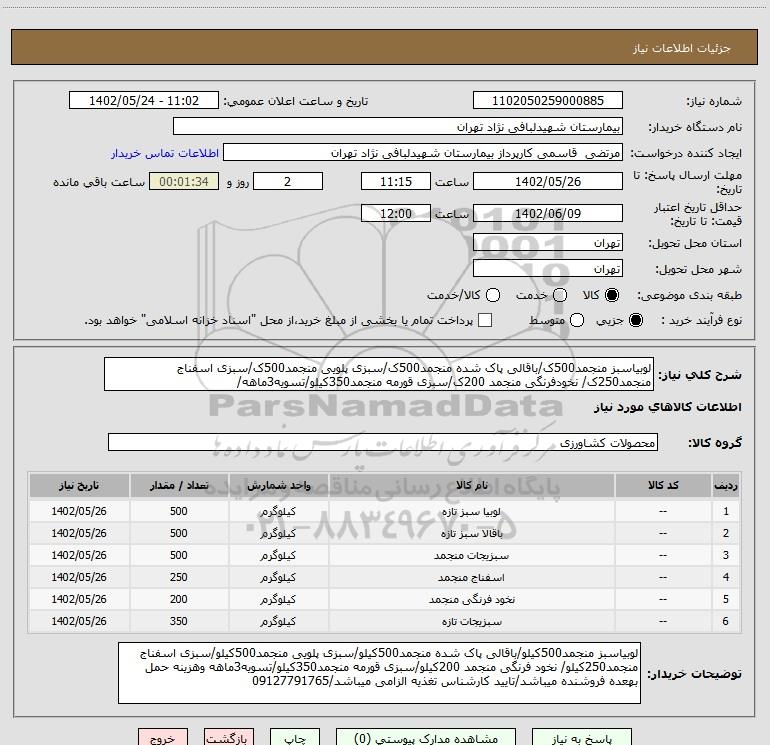Click the delivery province 'تهران' field
Viewport: 770px width, 745px height.
(x=547, y=243)
